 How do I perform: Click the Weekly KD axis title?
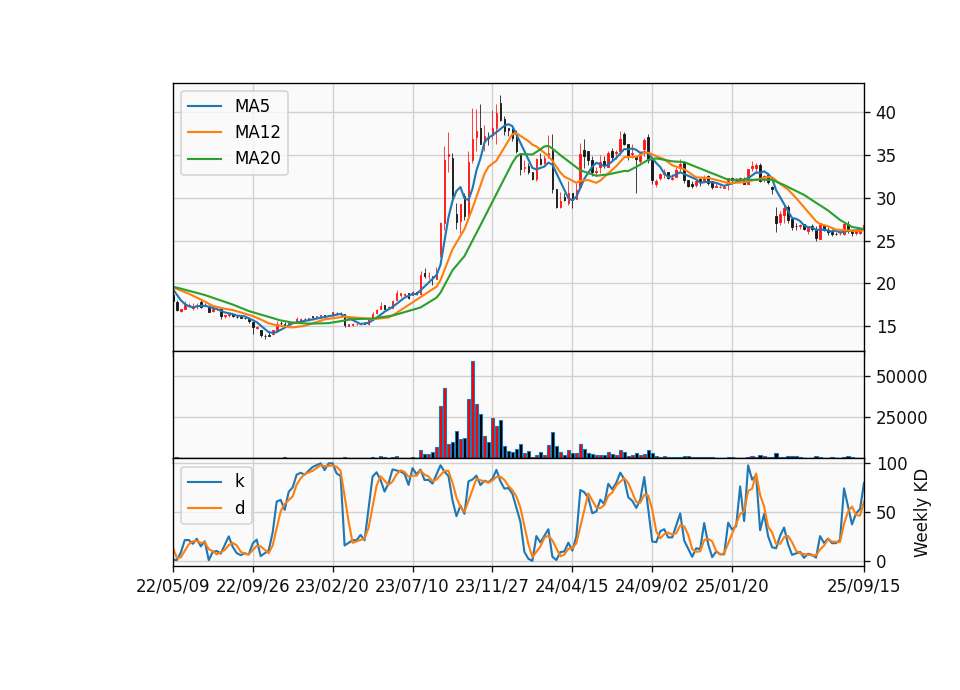(920, 513)
